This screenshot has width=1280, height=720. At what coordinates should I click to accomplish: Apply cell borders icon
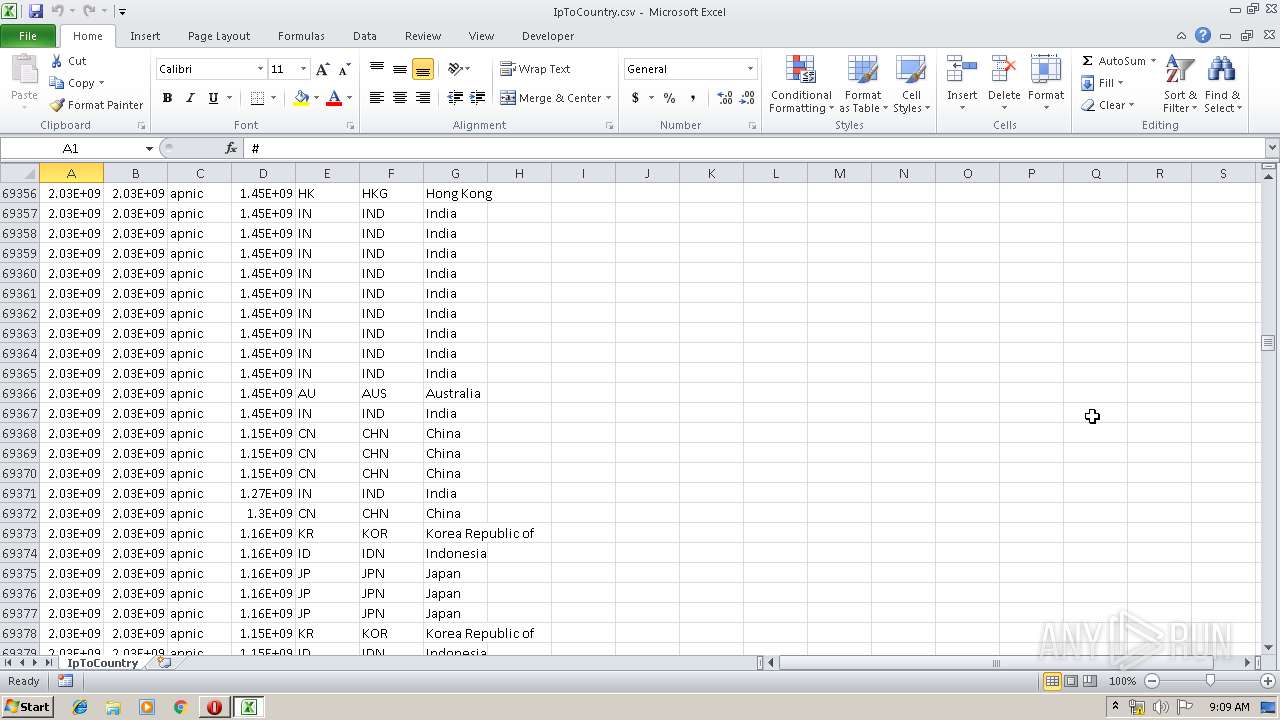(257, 98)
